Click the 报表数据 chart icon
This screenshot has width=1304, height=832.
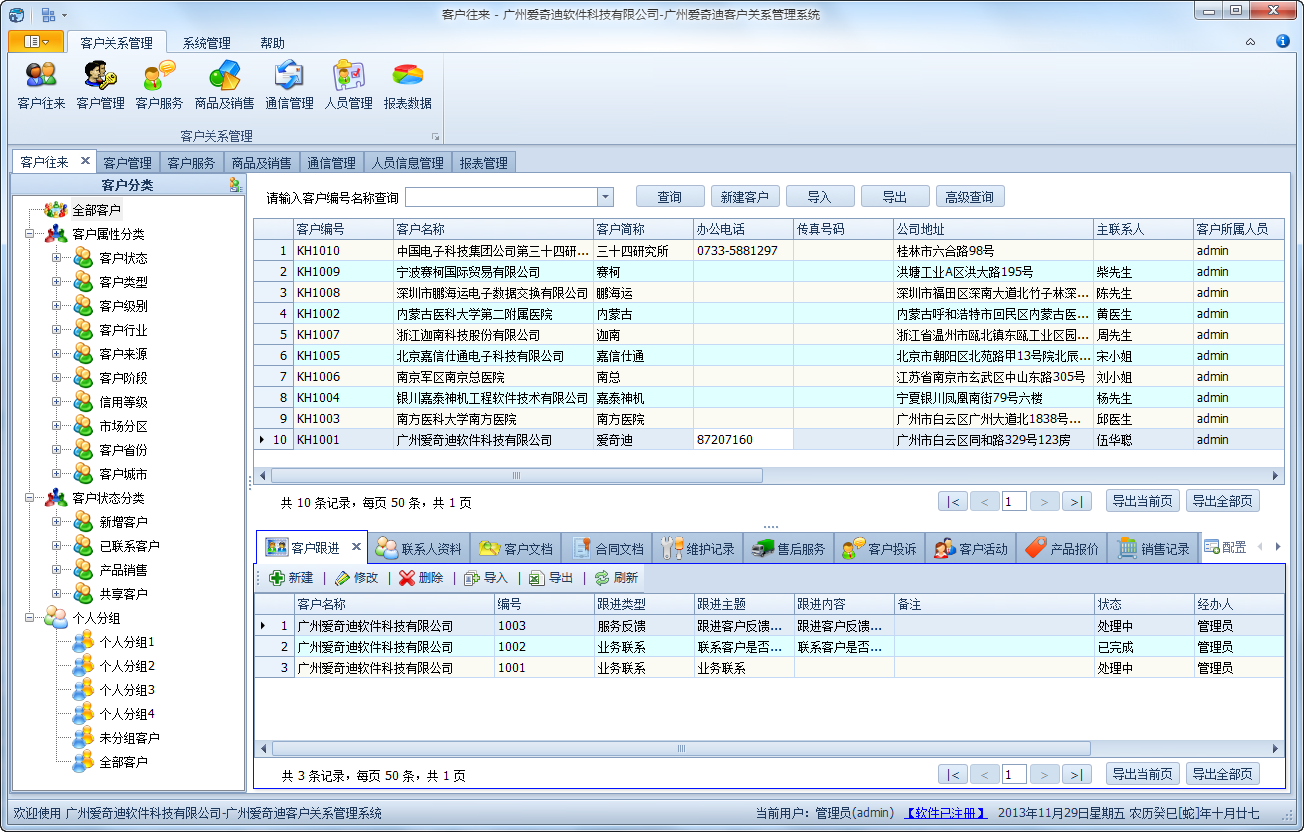pos(407,85)
